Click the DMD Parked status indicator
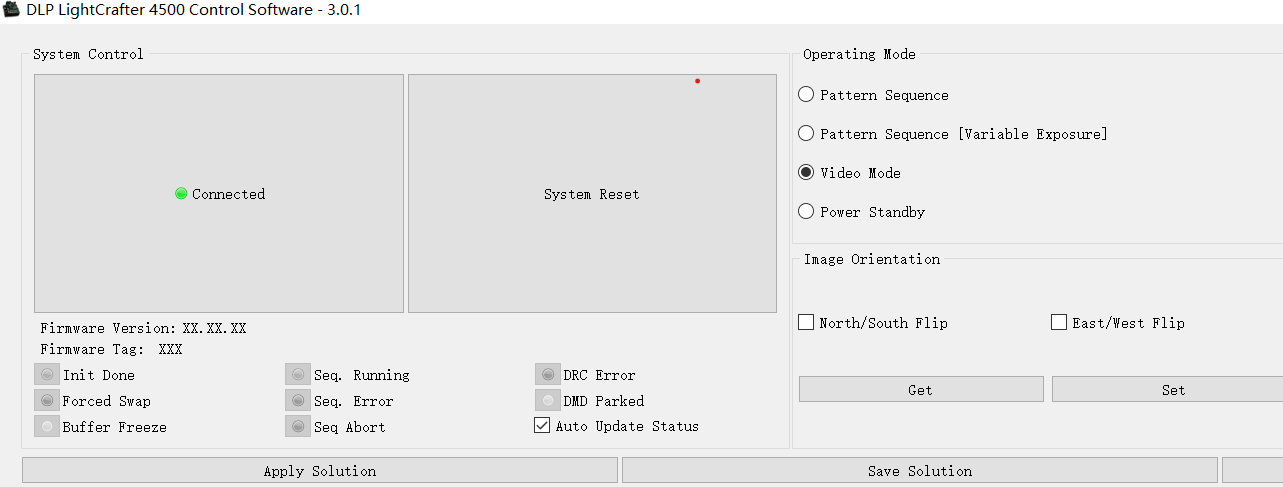 pyautogui.click(x=547, y=401)
